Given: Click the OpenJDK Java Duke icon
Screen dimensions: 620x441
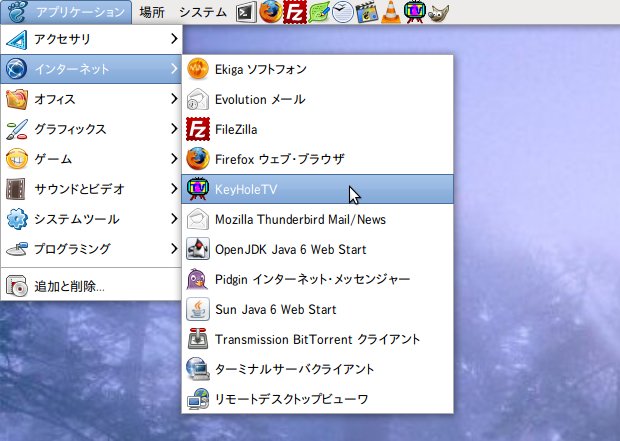Looking at the screenshot, I should [x=198, y=249].
